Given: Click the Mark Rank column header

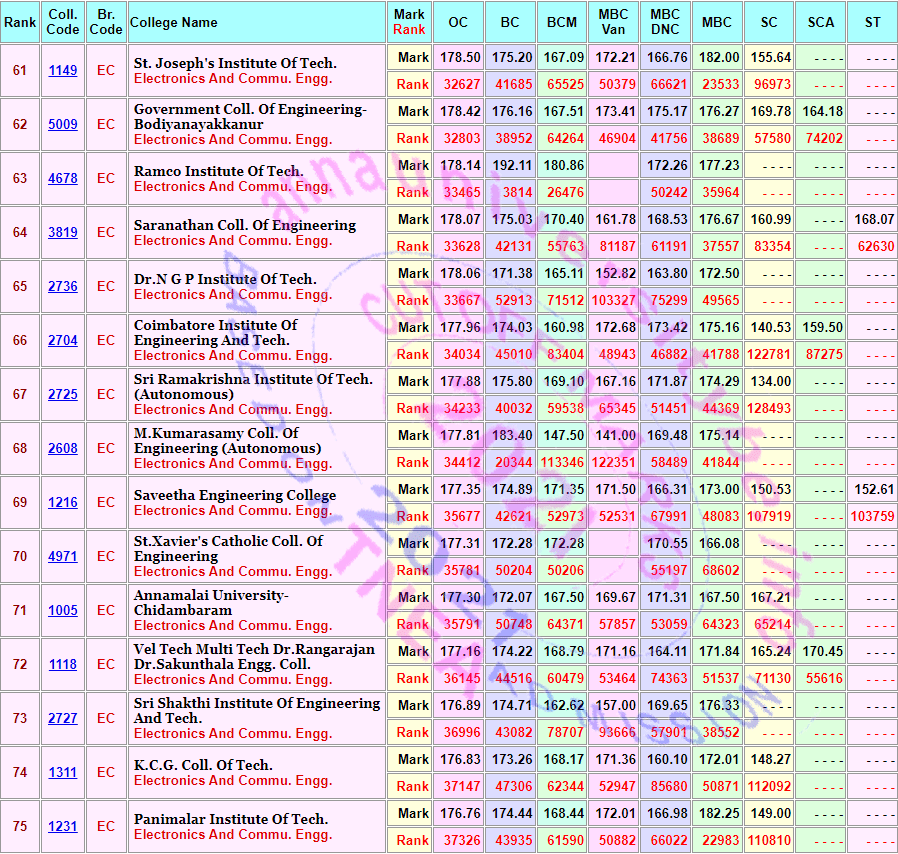Looking at the screenshot, I should click(409, 22).
